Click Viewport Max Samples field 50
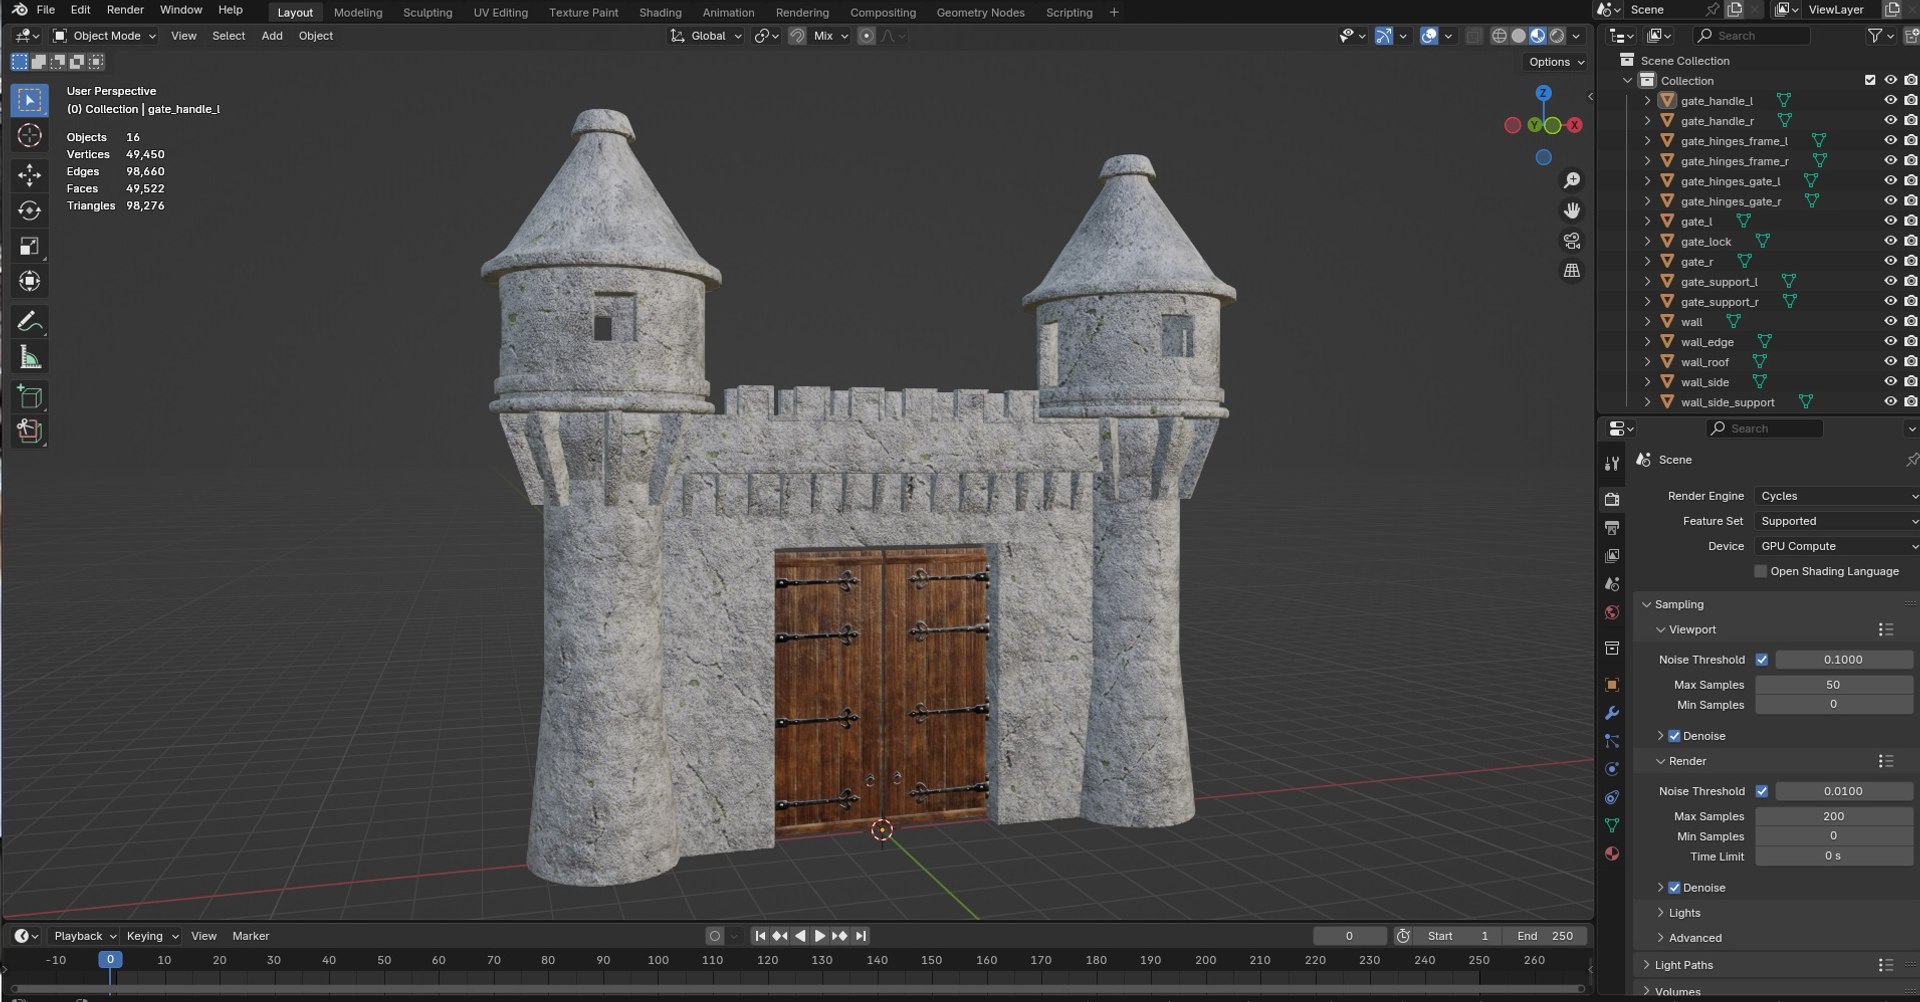This screenshot has width=1920, height=1002. pyautogui.click(x=1834, y=685)
